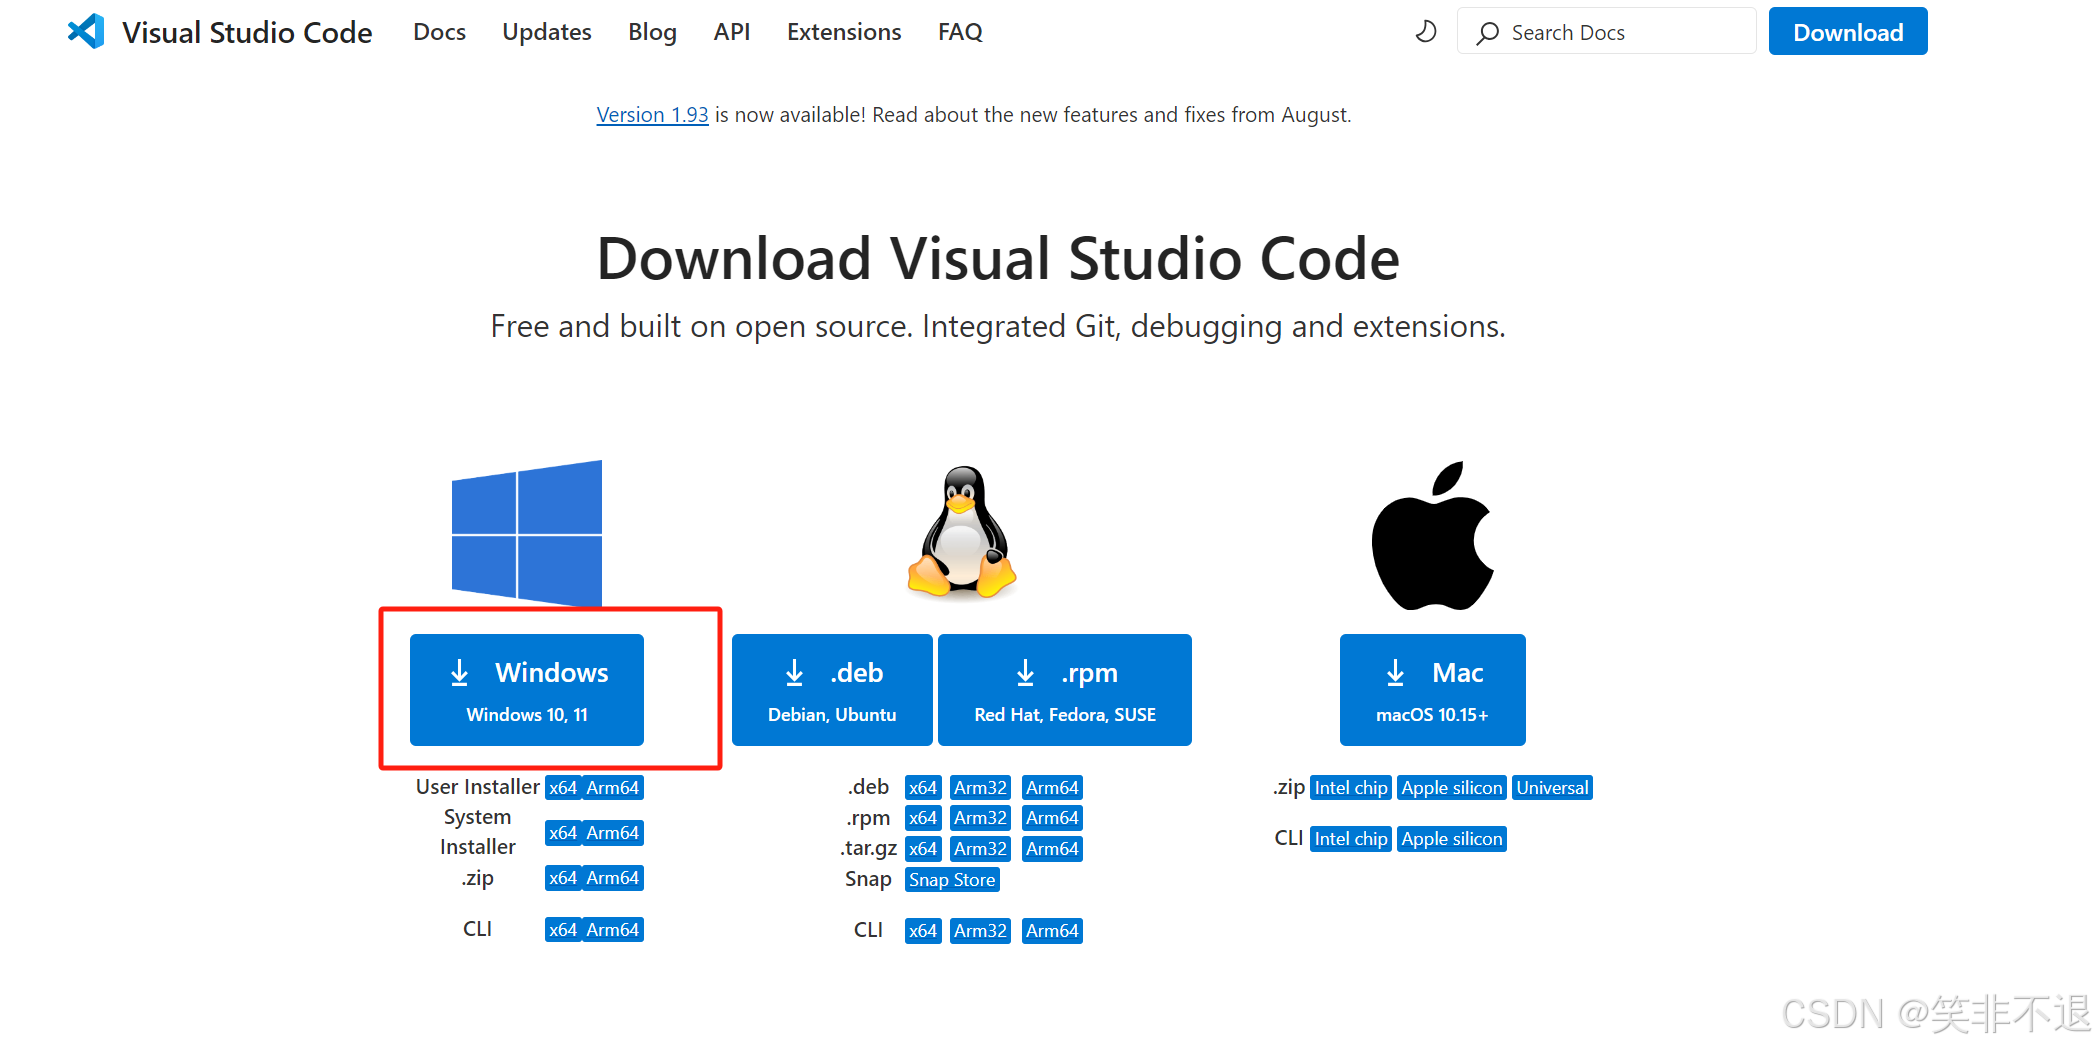Open the API menu item

(731, 32)
